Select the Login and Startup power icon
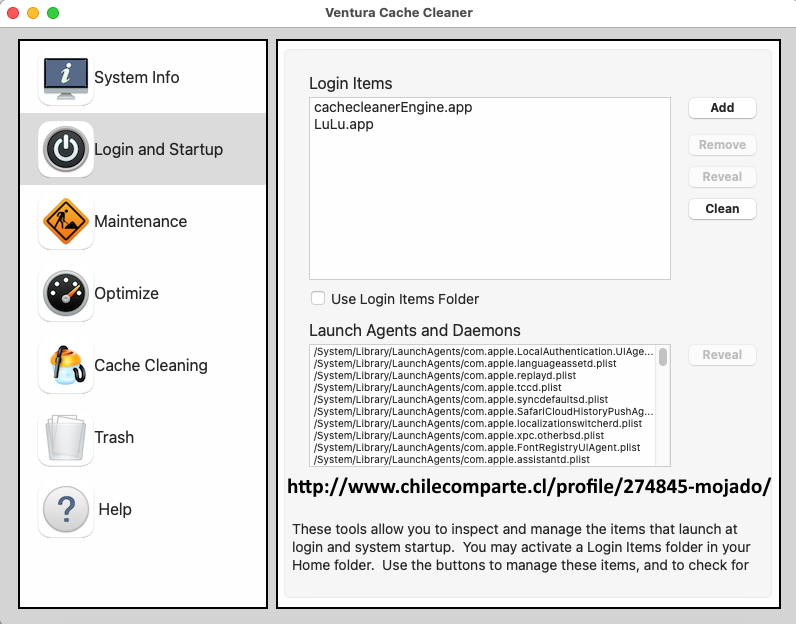The height and width of the screenshot is (624, 796). pos(66,149)
